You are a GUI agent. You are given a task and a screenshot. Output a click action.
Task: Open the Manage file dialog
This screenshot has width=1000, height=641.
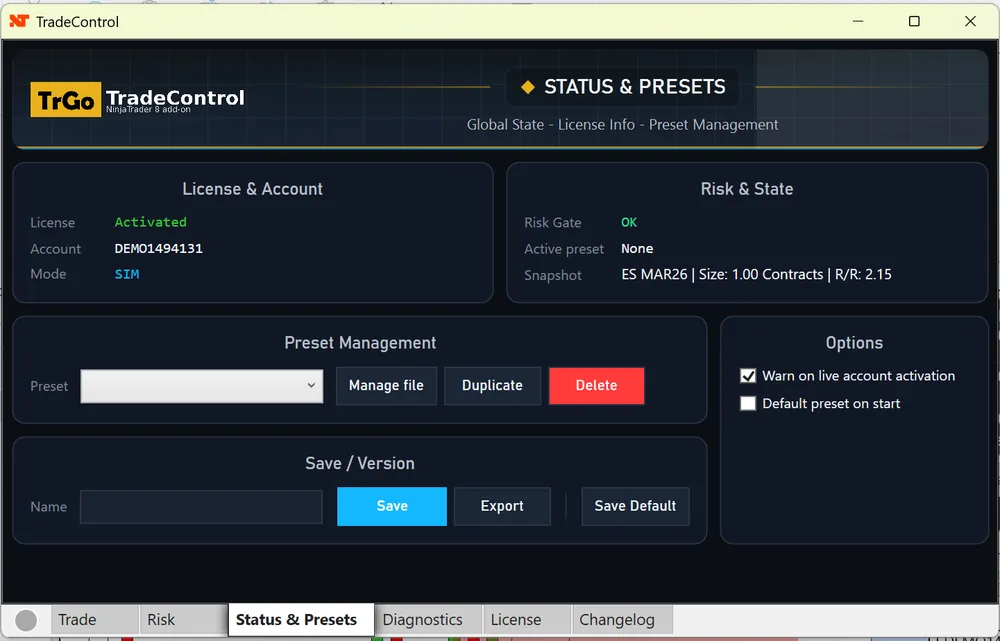click(x=386, y=386)
